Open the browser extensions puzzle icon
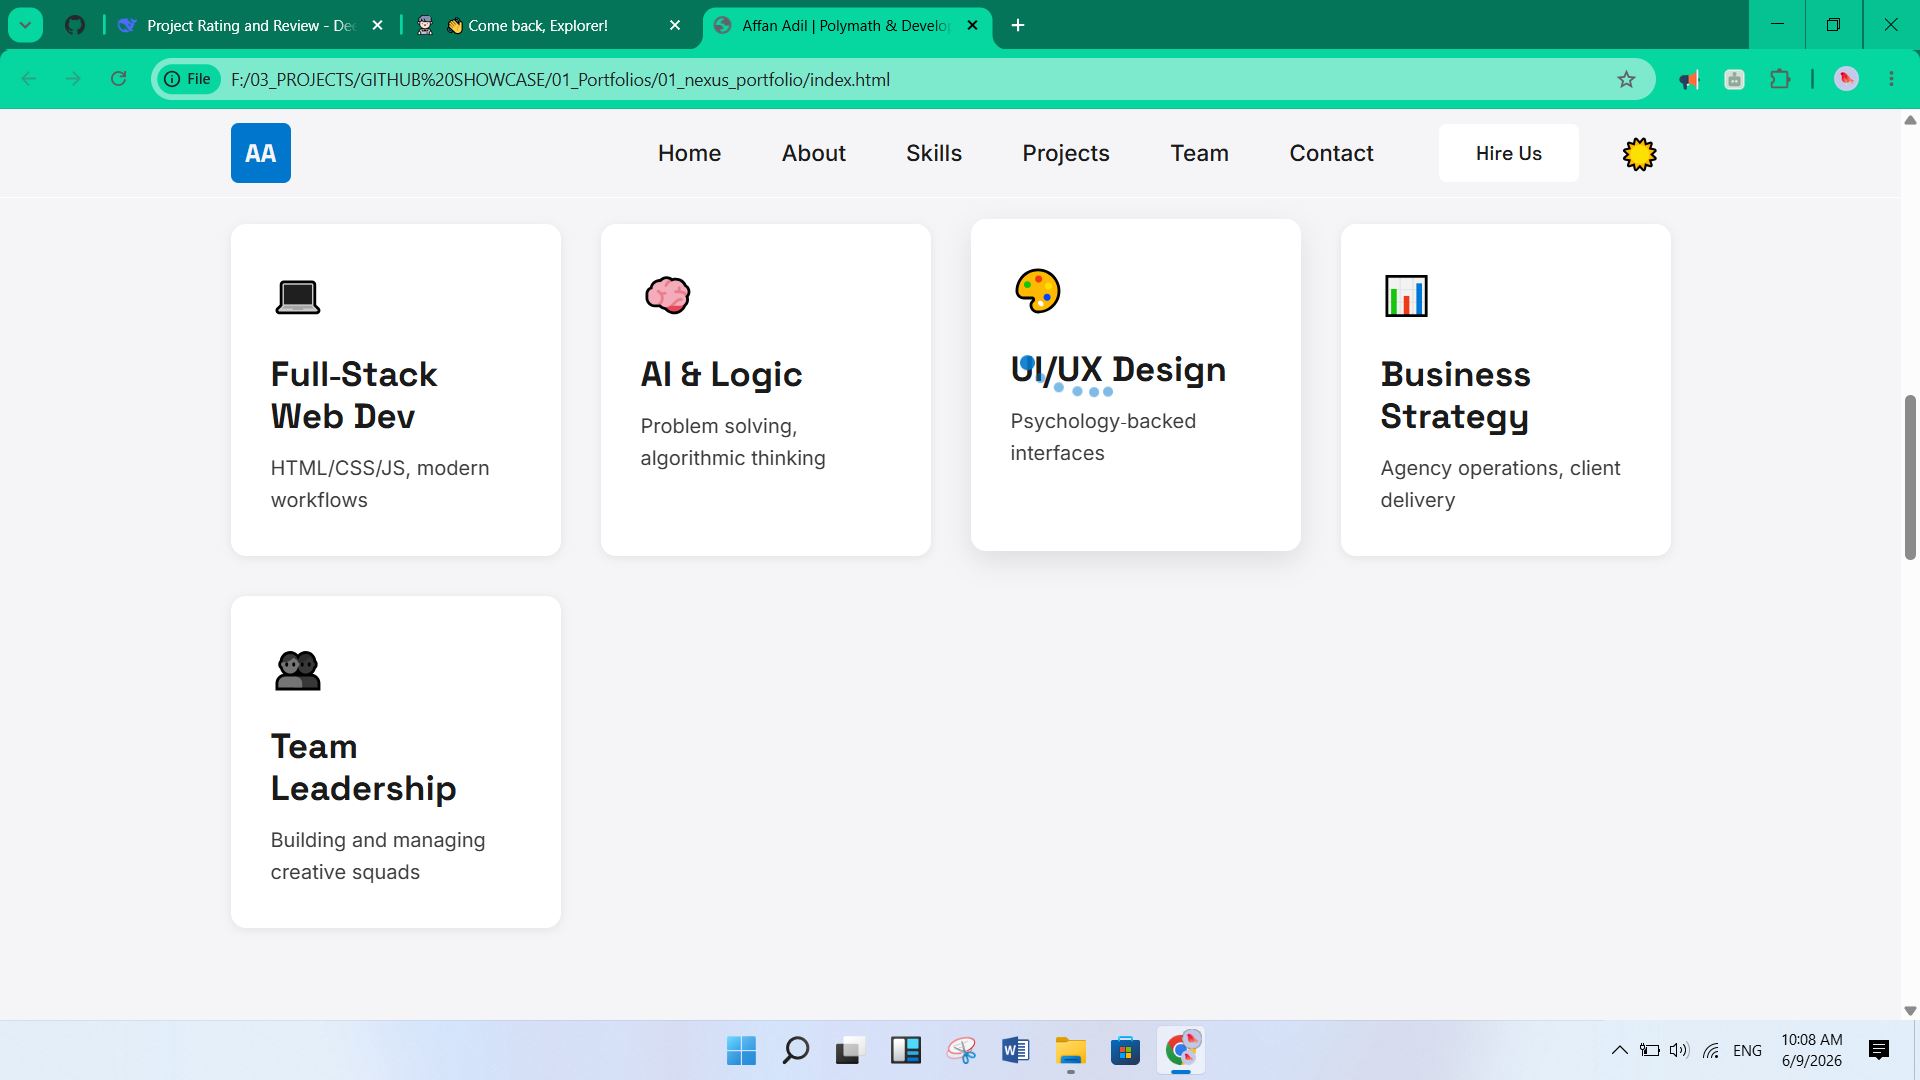The height and width of the screenshot is (1080, 1920). [x=1780, y=79]
